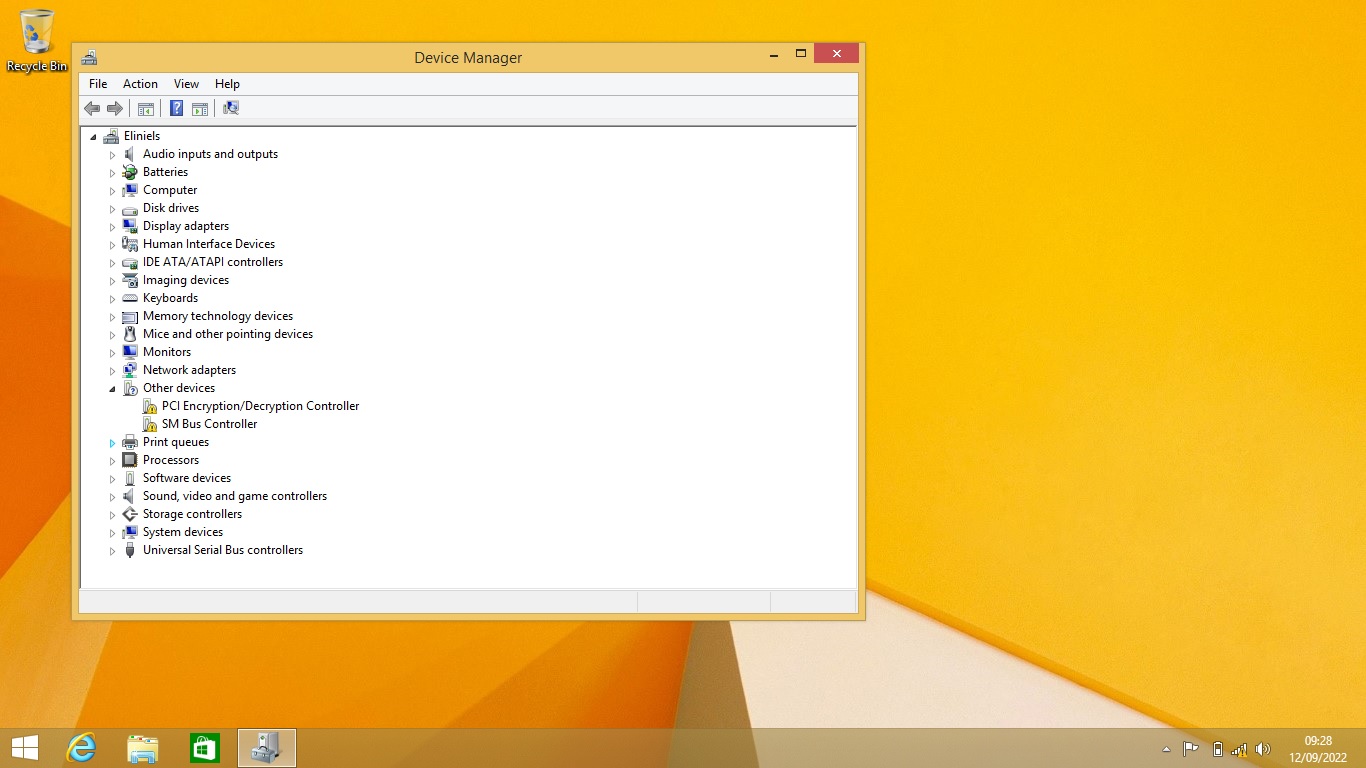Collapse the Eliniels root node
Viewport: 1366px width, 768px height.
tap(93, 137)
